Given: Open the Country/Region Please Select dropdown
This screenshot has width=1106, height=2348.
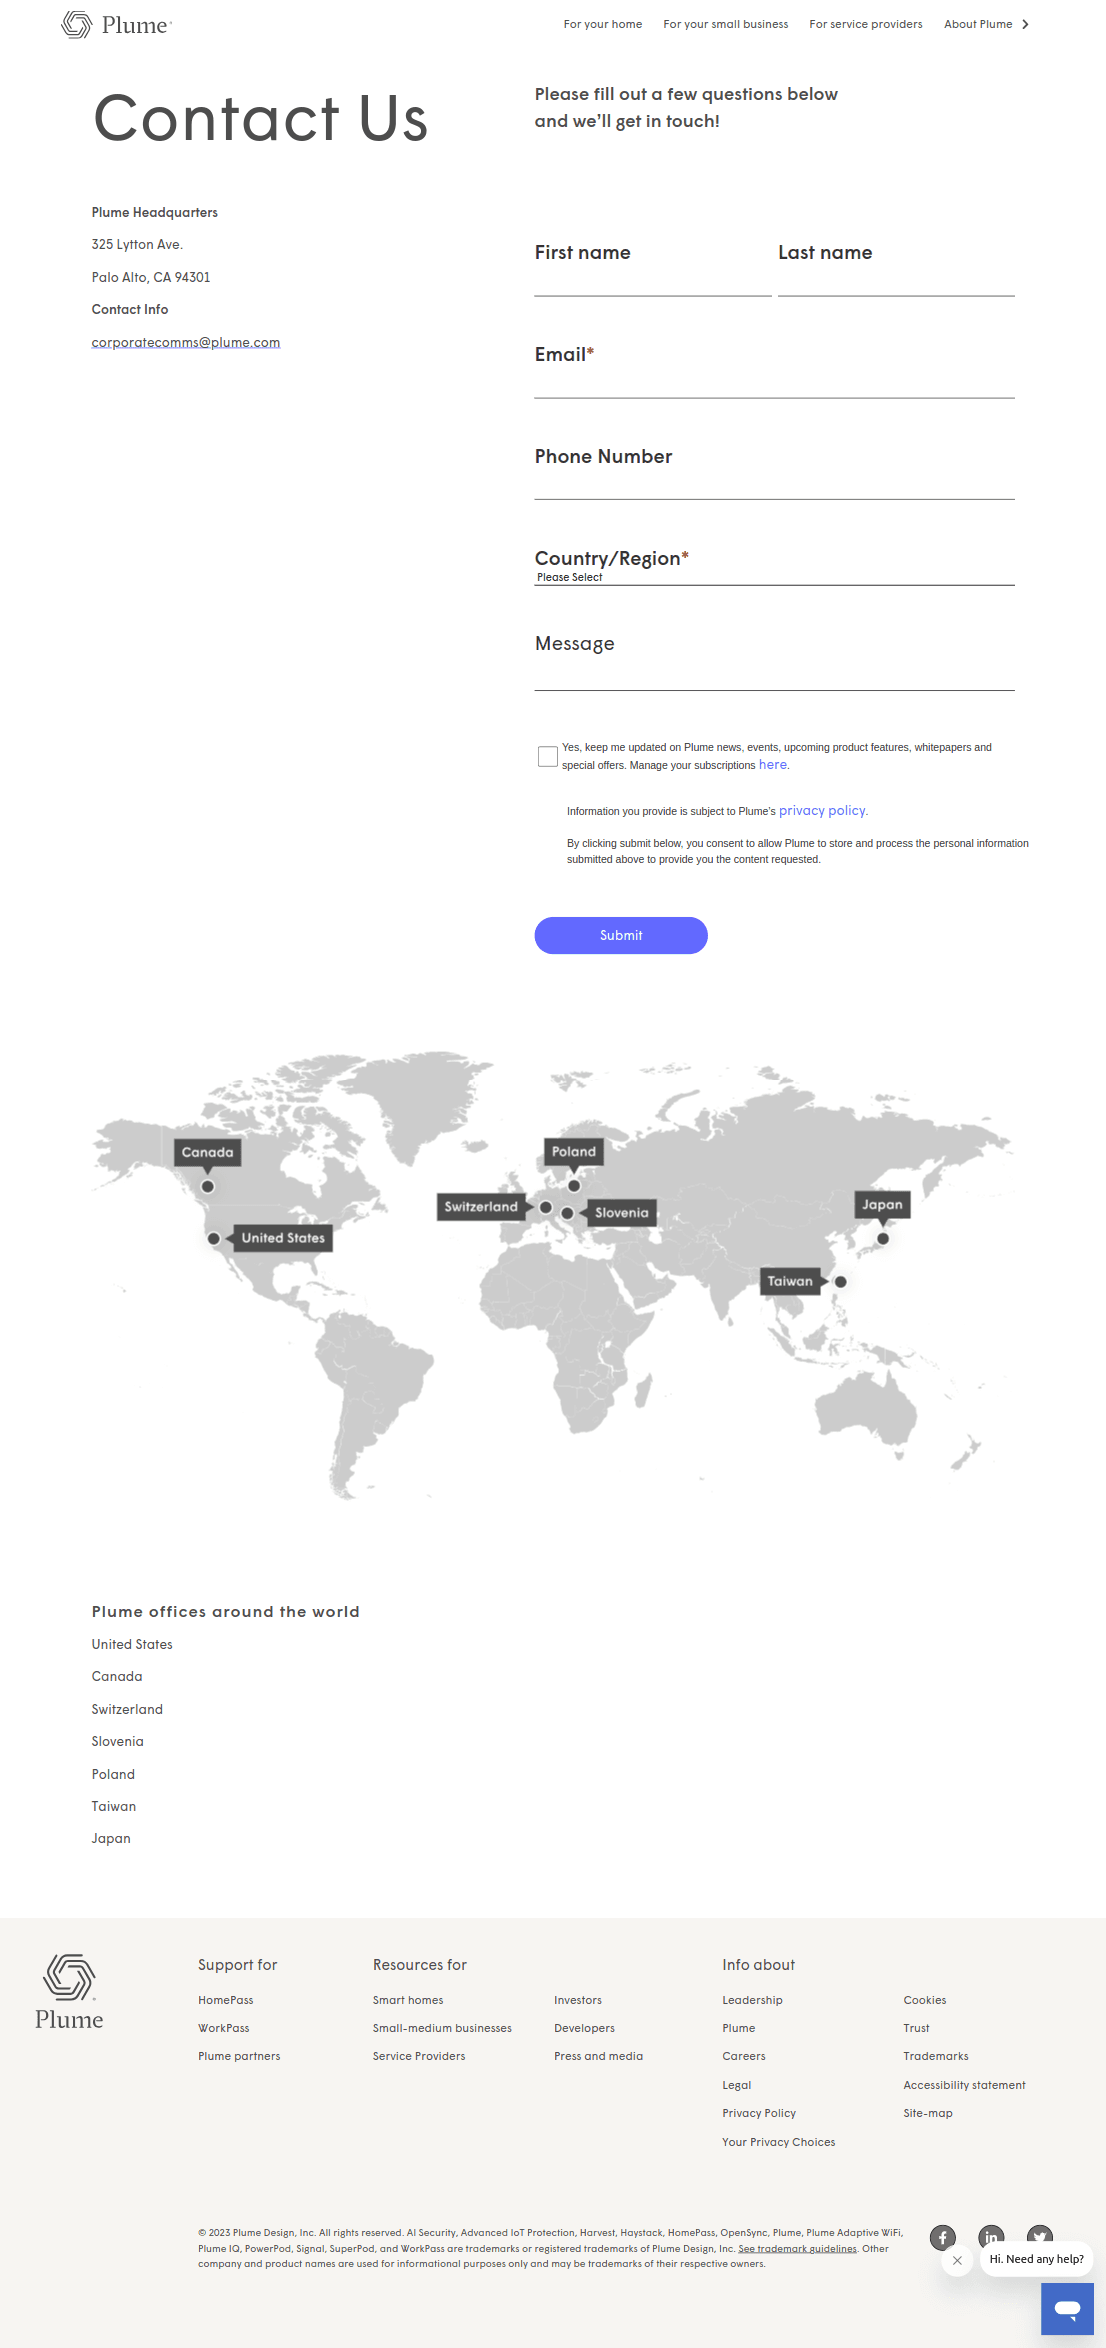Looking at the screenshot, I should (x=774, y=577).
